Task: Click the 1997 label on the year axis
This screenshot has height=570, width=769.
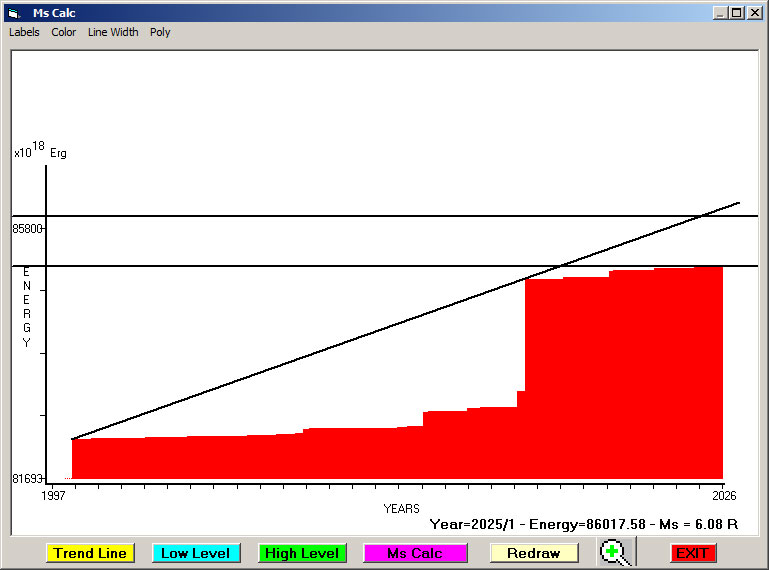Action: 53,495
